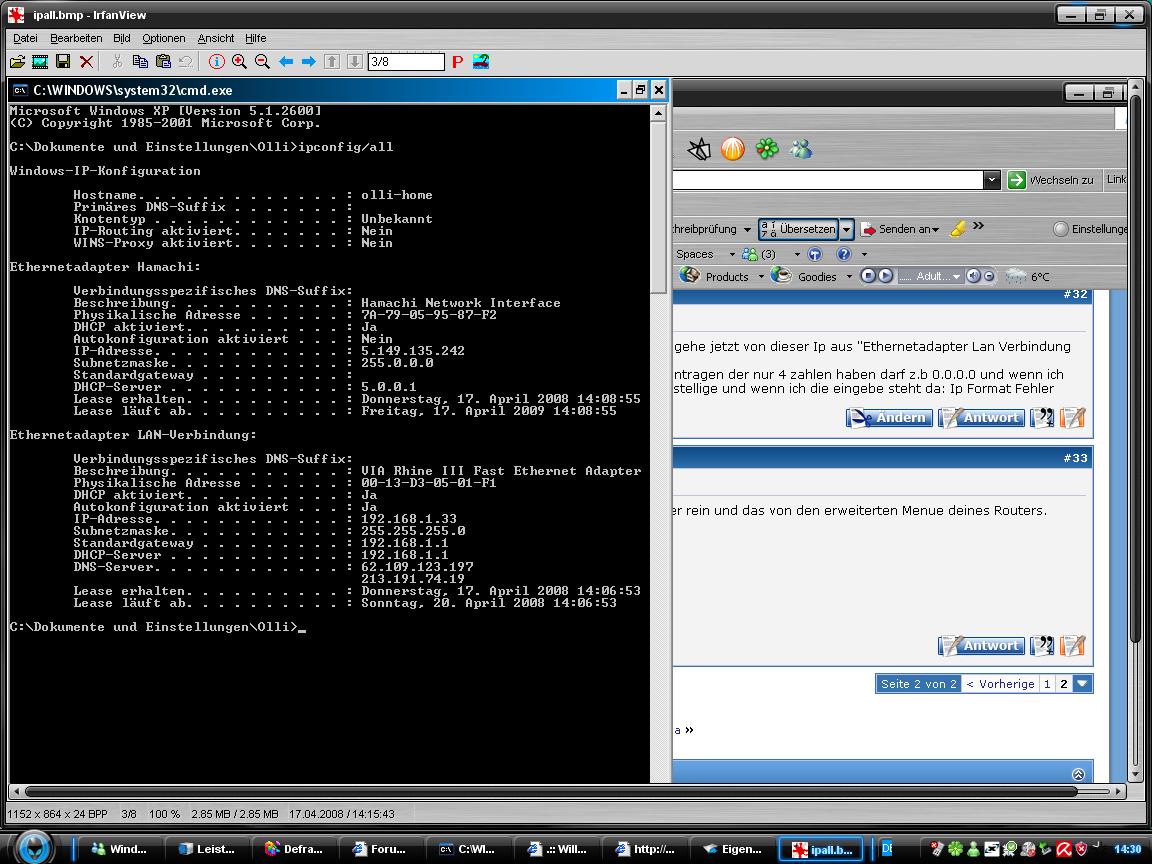The width and height of the screenshot is (1152, 864).
Task: Click the yellow highlighter icon in the browser toolbar
Action: point(958,229)
